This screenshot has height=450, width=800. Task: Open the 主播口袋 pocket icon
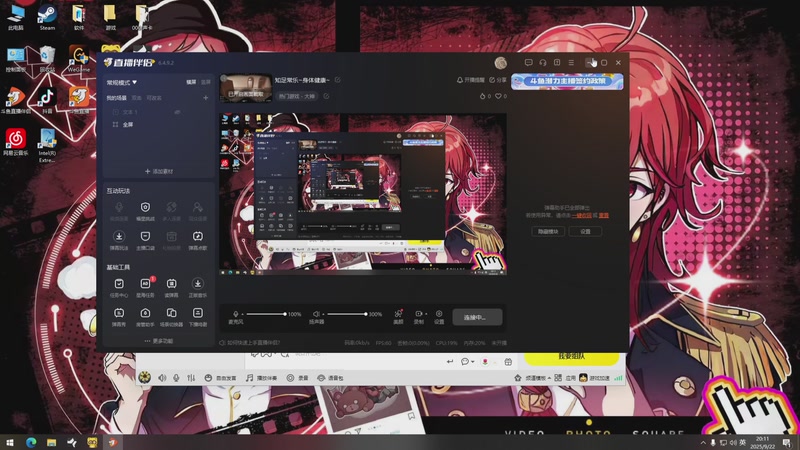(x=145, y=236)
